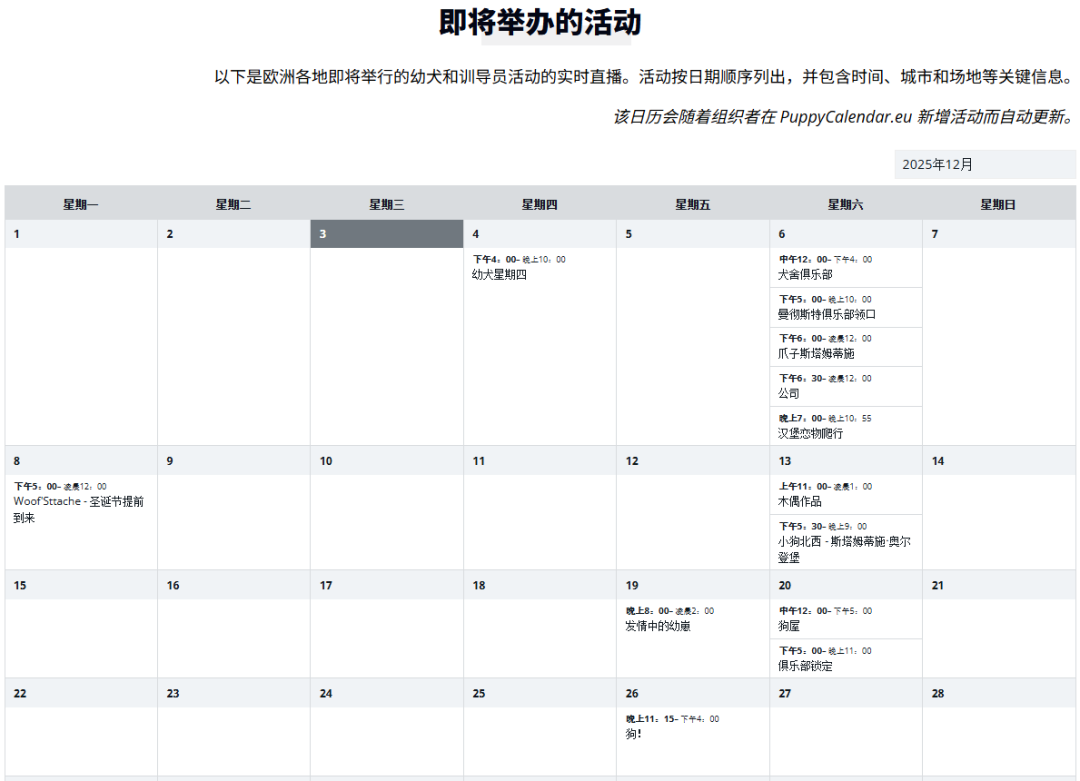Click the 即将举办的活动 page heading
The height and width of the screenshot is (781, 1080).
coord(540,22)
